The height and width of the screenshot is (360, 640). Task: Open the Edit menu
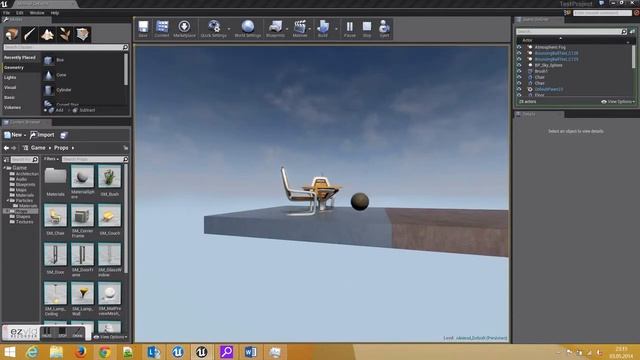[20, 13]
